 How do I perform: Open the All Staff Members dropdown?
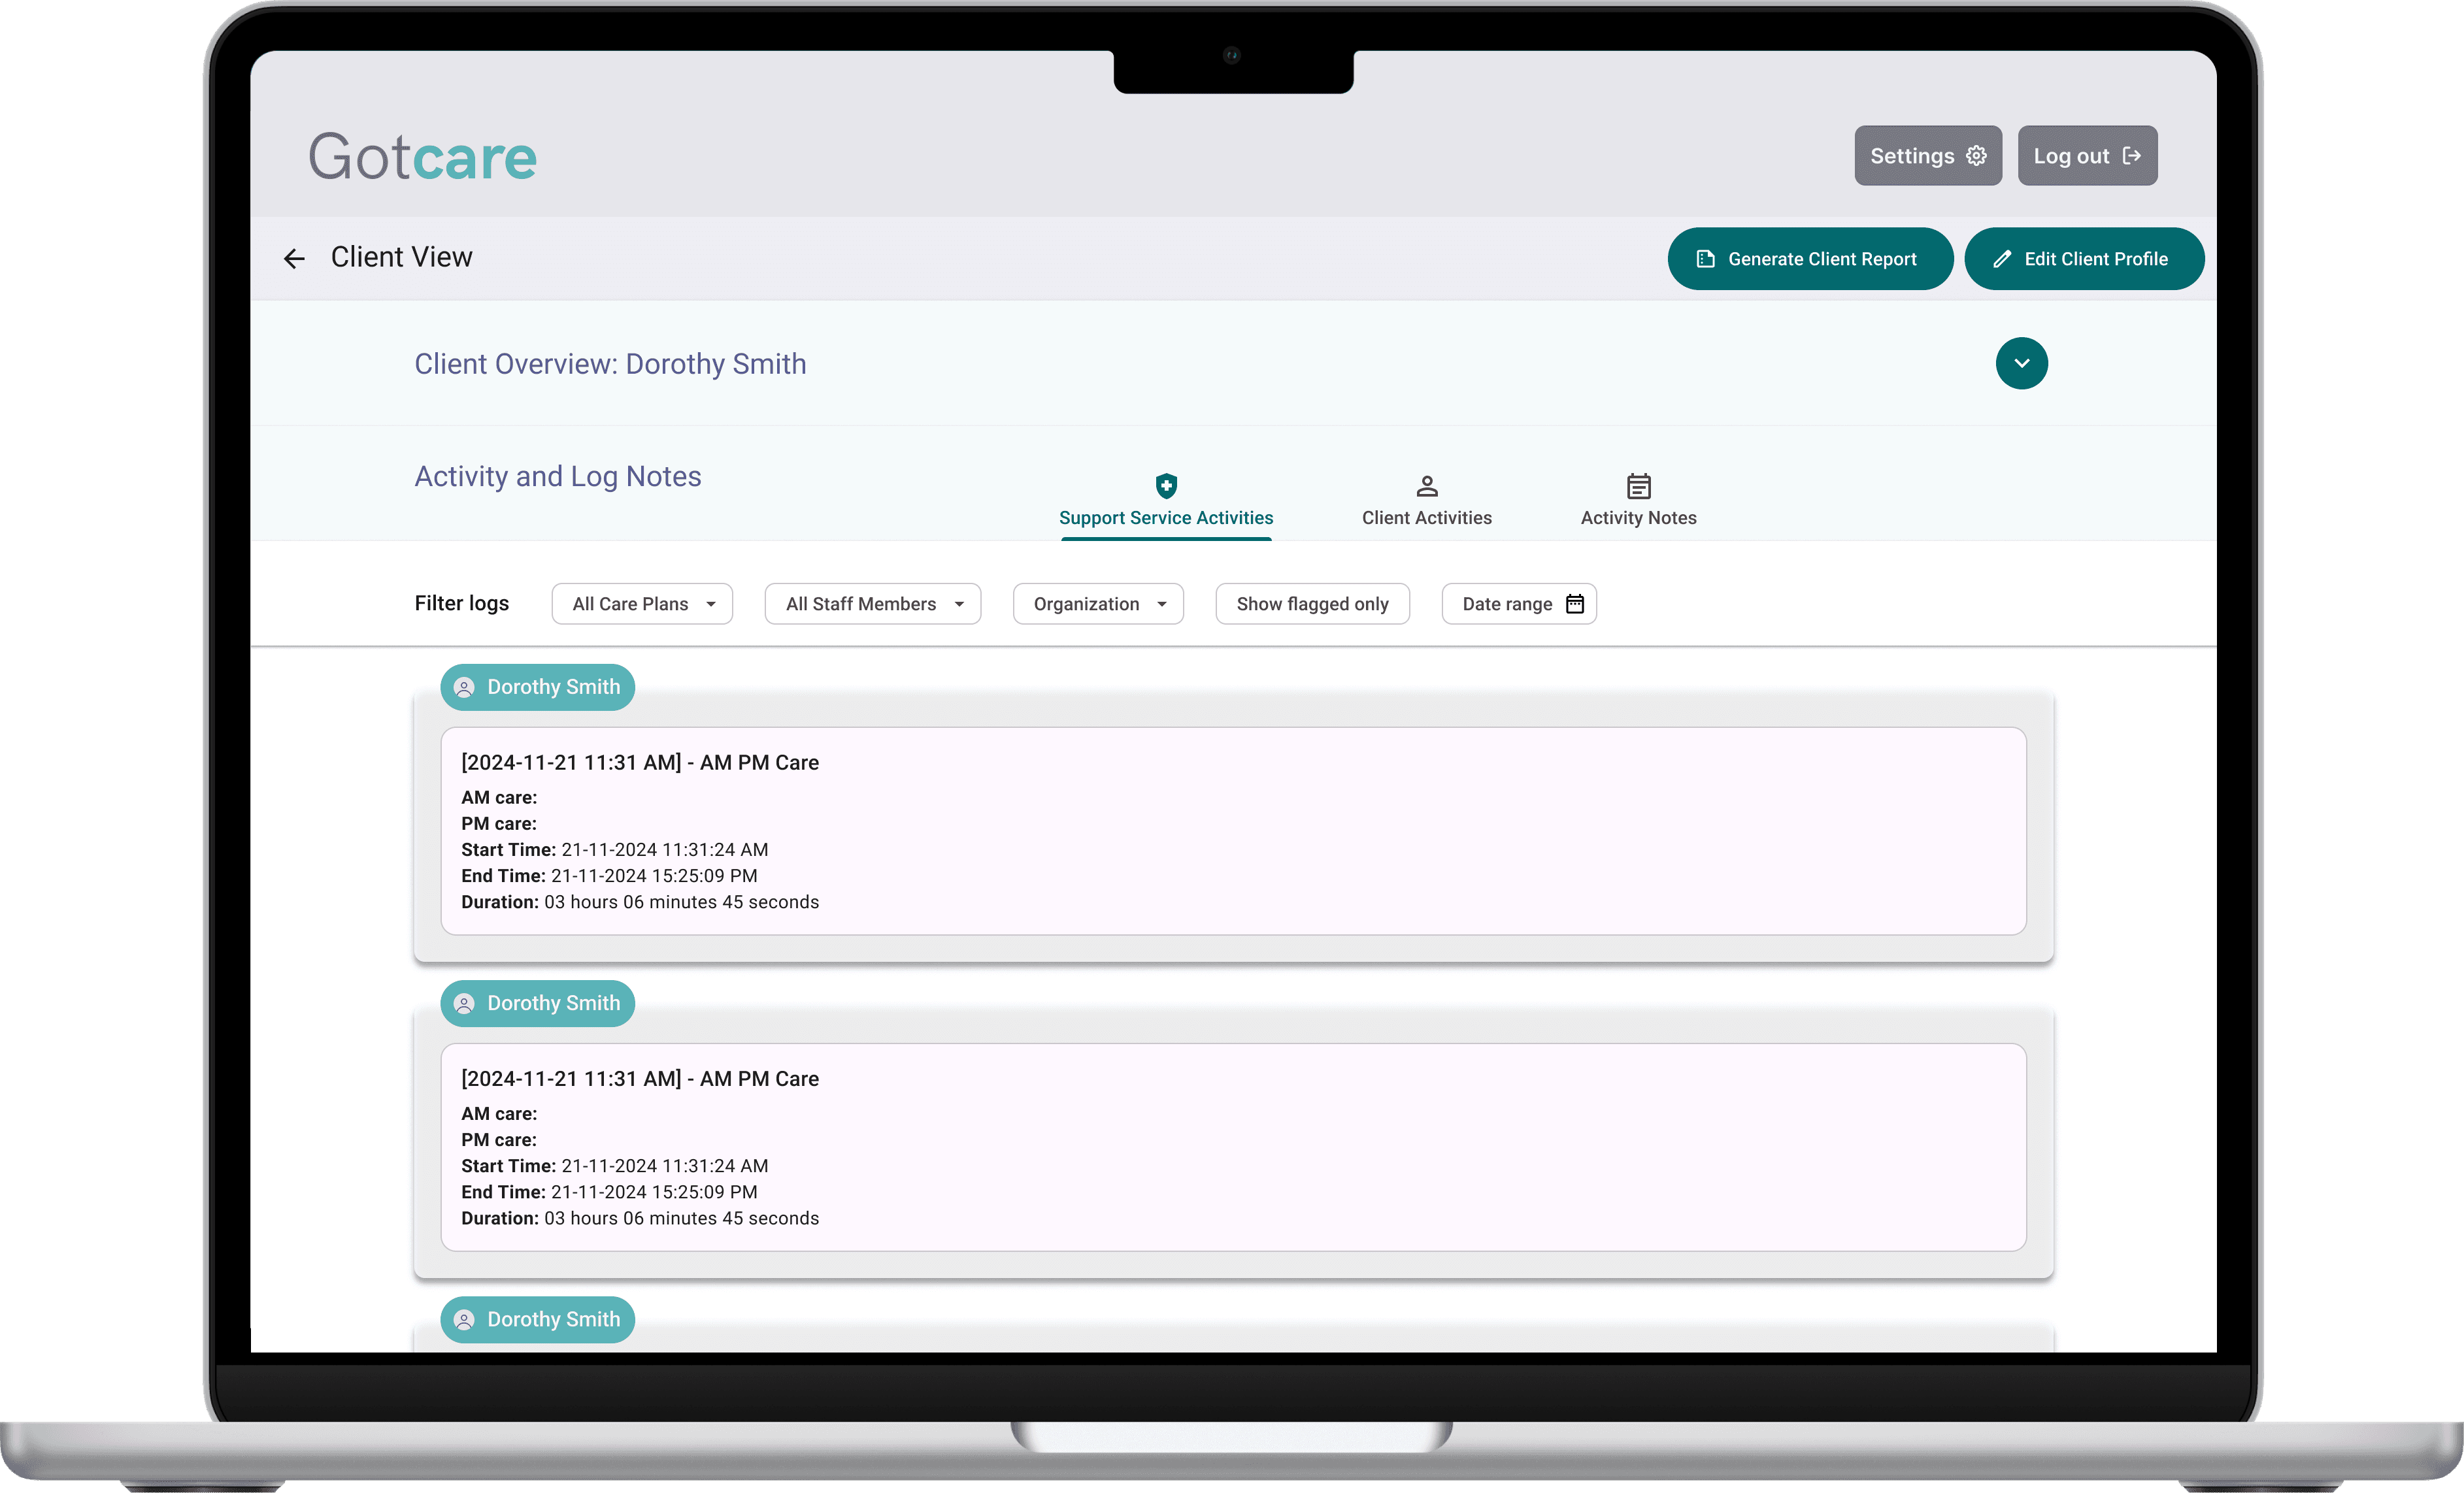pyautogui.click(x=873, y=604)
